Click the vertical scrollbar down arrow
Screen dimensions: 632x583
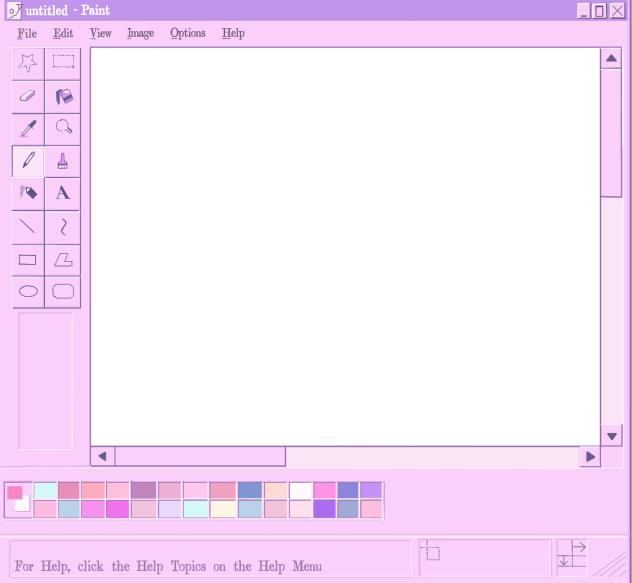click(612, 436)
